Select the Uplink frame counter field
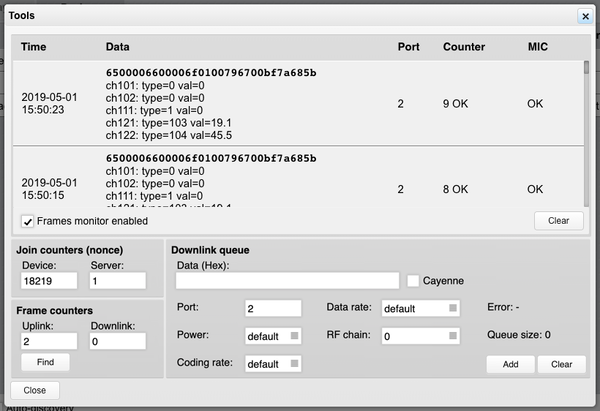The height and width of the screenshot is (411, 600). click(49, 341)
